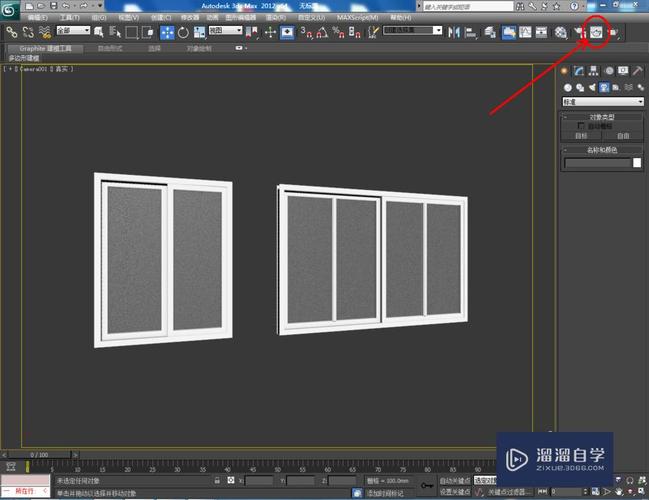This screenshot has width=649, height=500.
Task: Click the 0 / 100 time slider
Action: pos(39,454)
